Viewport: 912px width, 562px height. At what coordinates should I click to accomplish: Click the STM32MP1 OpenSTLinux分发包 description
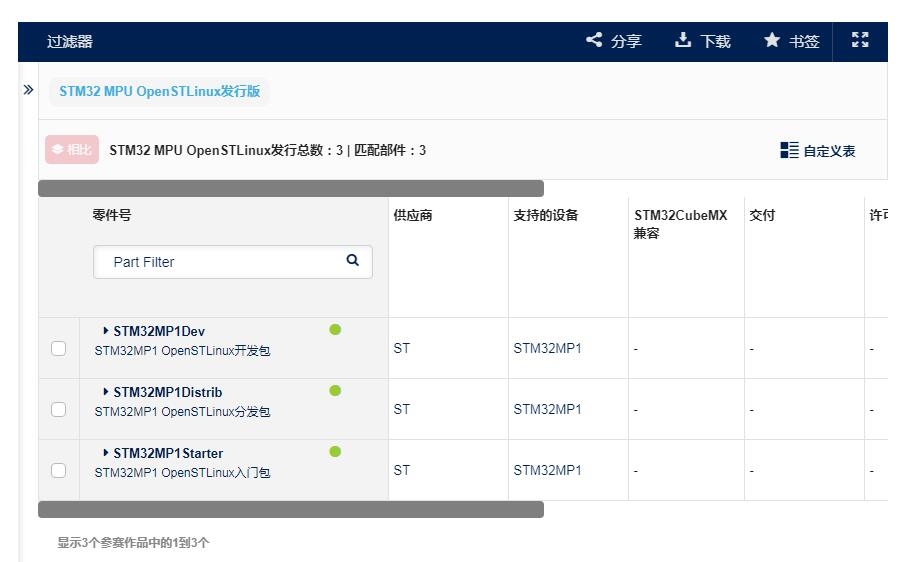(182, 412)
